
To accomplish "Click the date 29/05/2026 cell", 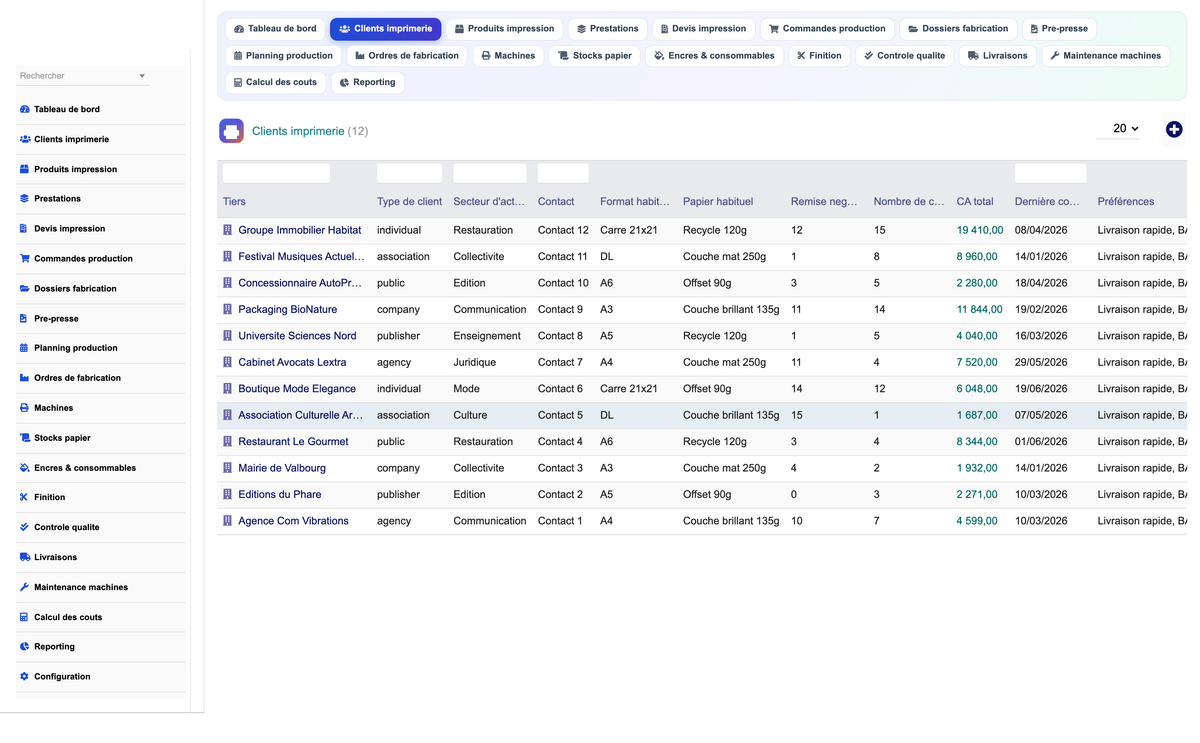I will tap(1041, 362).
